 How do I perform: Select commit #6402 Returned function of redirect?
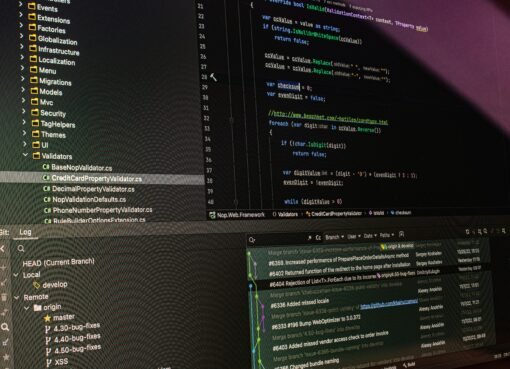339,269
